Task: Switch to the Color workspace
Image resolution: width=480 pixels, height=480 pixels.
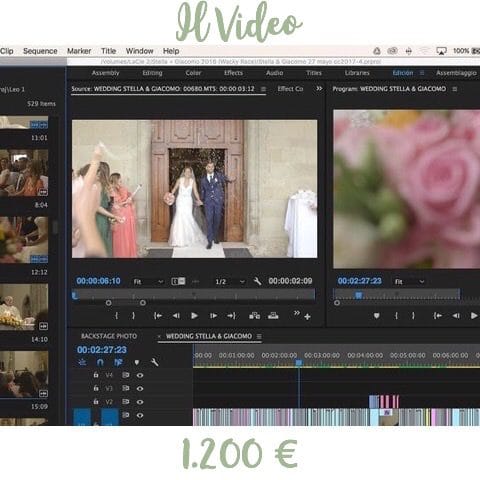Action: click(193, 73)
